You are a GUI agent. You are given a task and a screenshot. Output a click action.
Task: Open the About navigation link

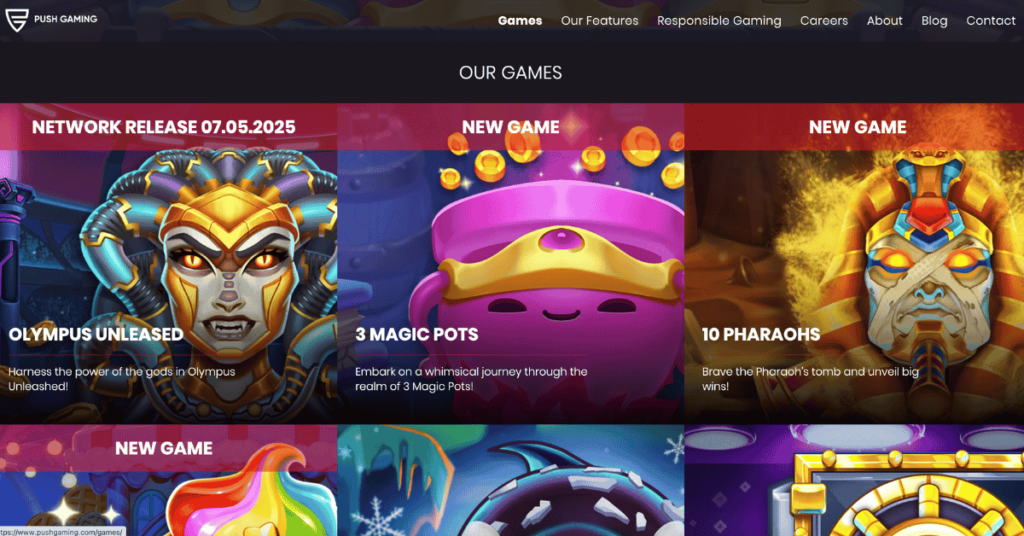884,20
